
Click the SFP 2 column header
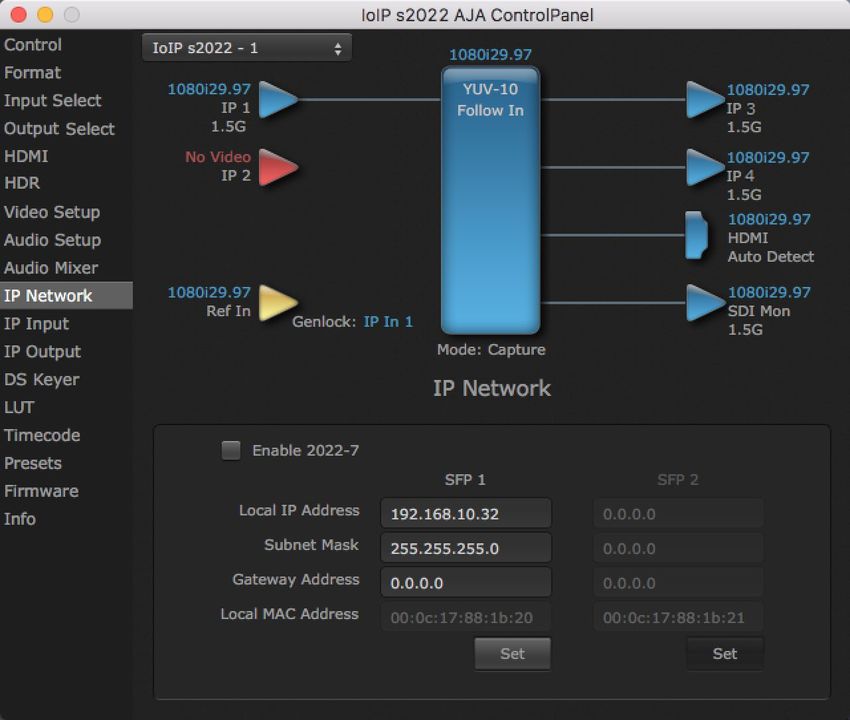coord(678,479)
